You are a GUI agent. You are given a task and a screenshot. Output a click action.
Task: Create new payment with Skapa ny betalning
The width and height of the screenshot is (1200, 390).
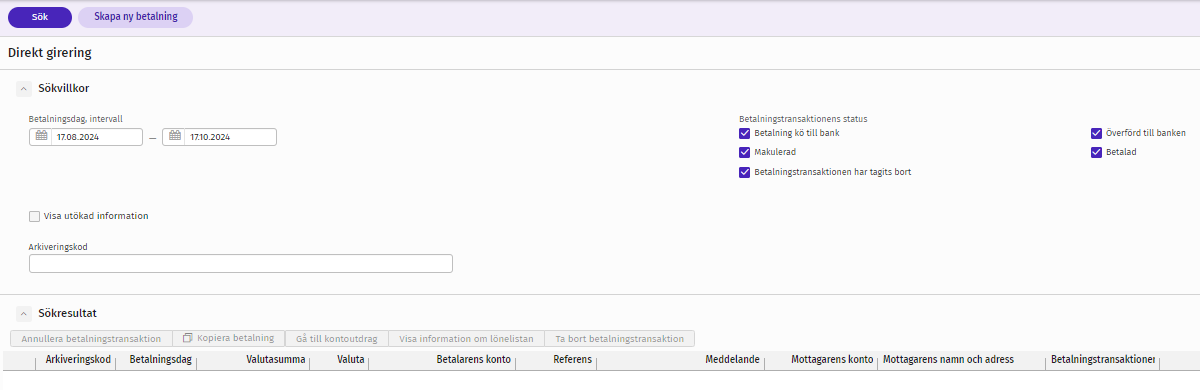(135, 17)
